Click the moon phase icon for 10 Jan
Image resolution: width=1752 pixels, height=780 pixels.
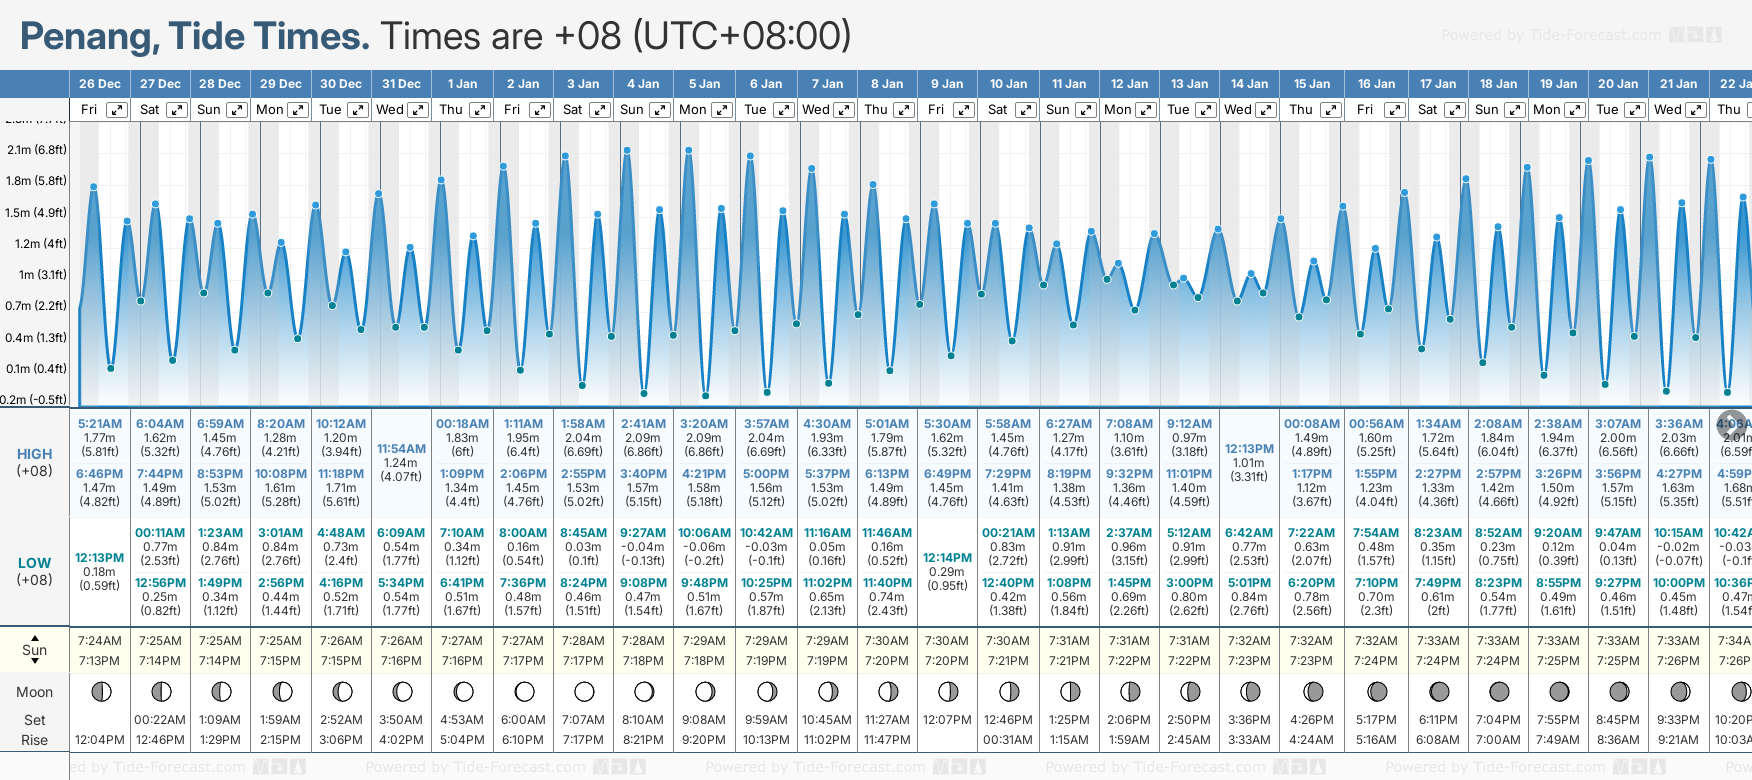tap(1009, 691)
